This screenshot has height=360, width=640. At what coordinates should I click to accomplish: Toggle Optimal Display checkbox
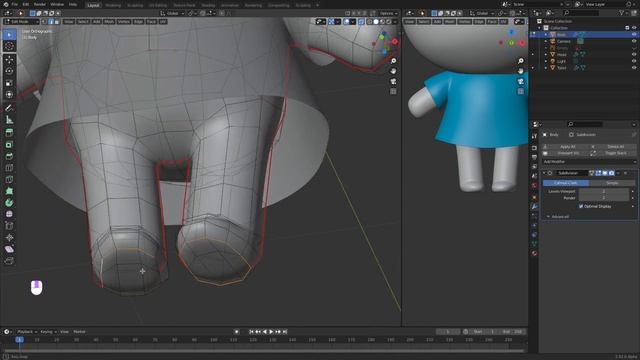pyautogui.click(x=581, y=207)
